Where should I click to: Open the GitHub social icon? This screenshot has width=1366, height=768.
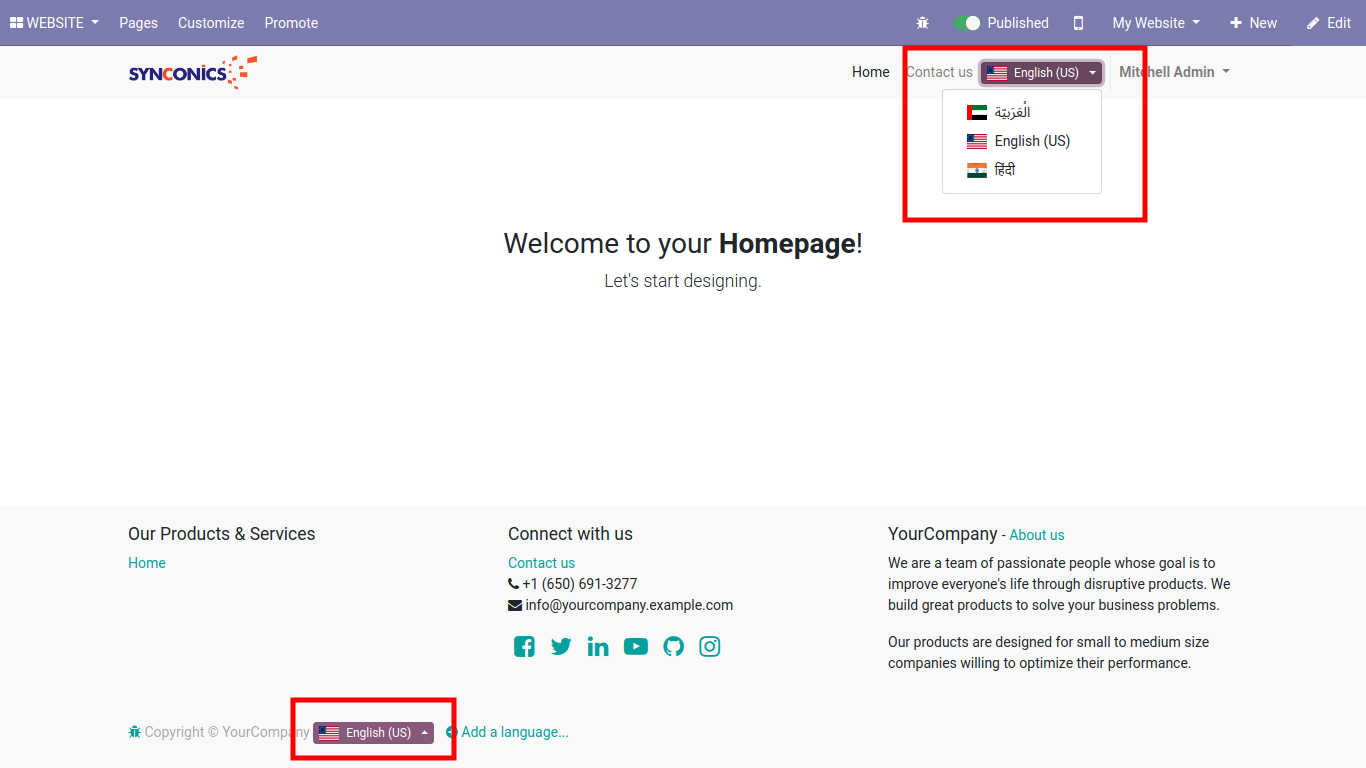point(673,647)
